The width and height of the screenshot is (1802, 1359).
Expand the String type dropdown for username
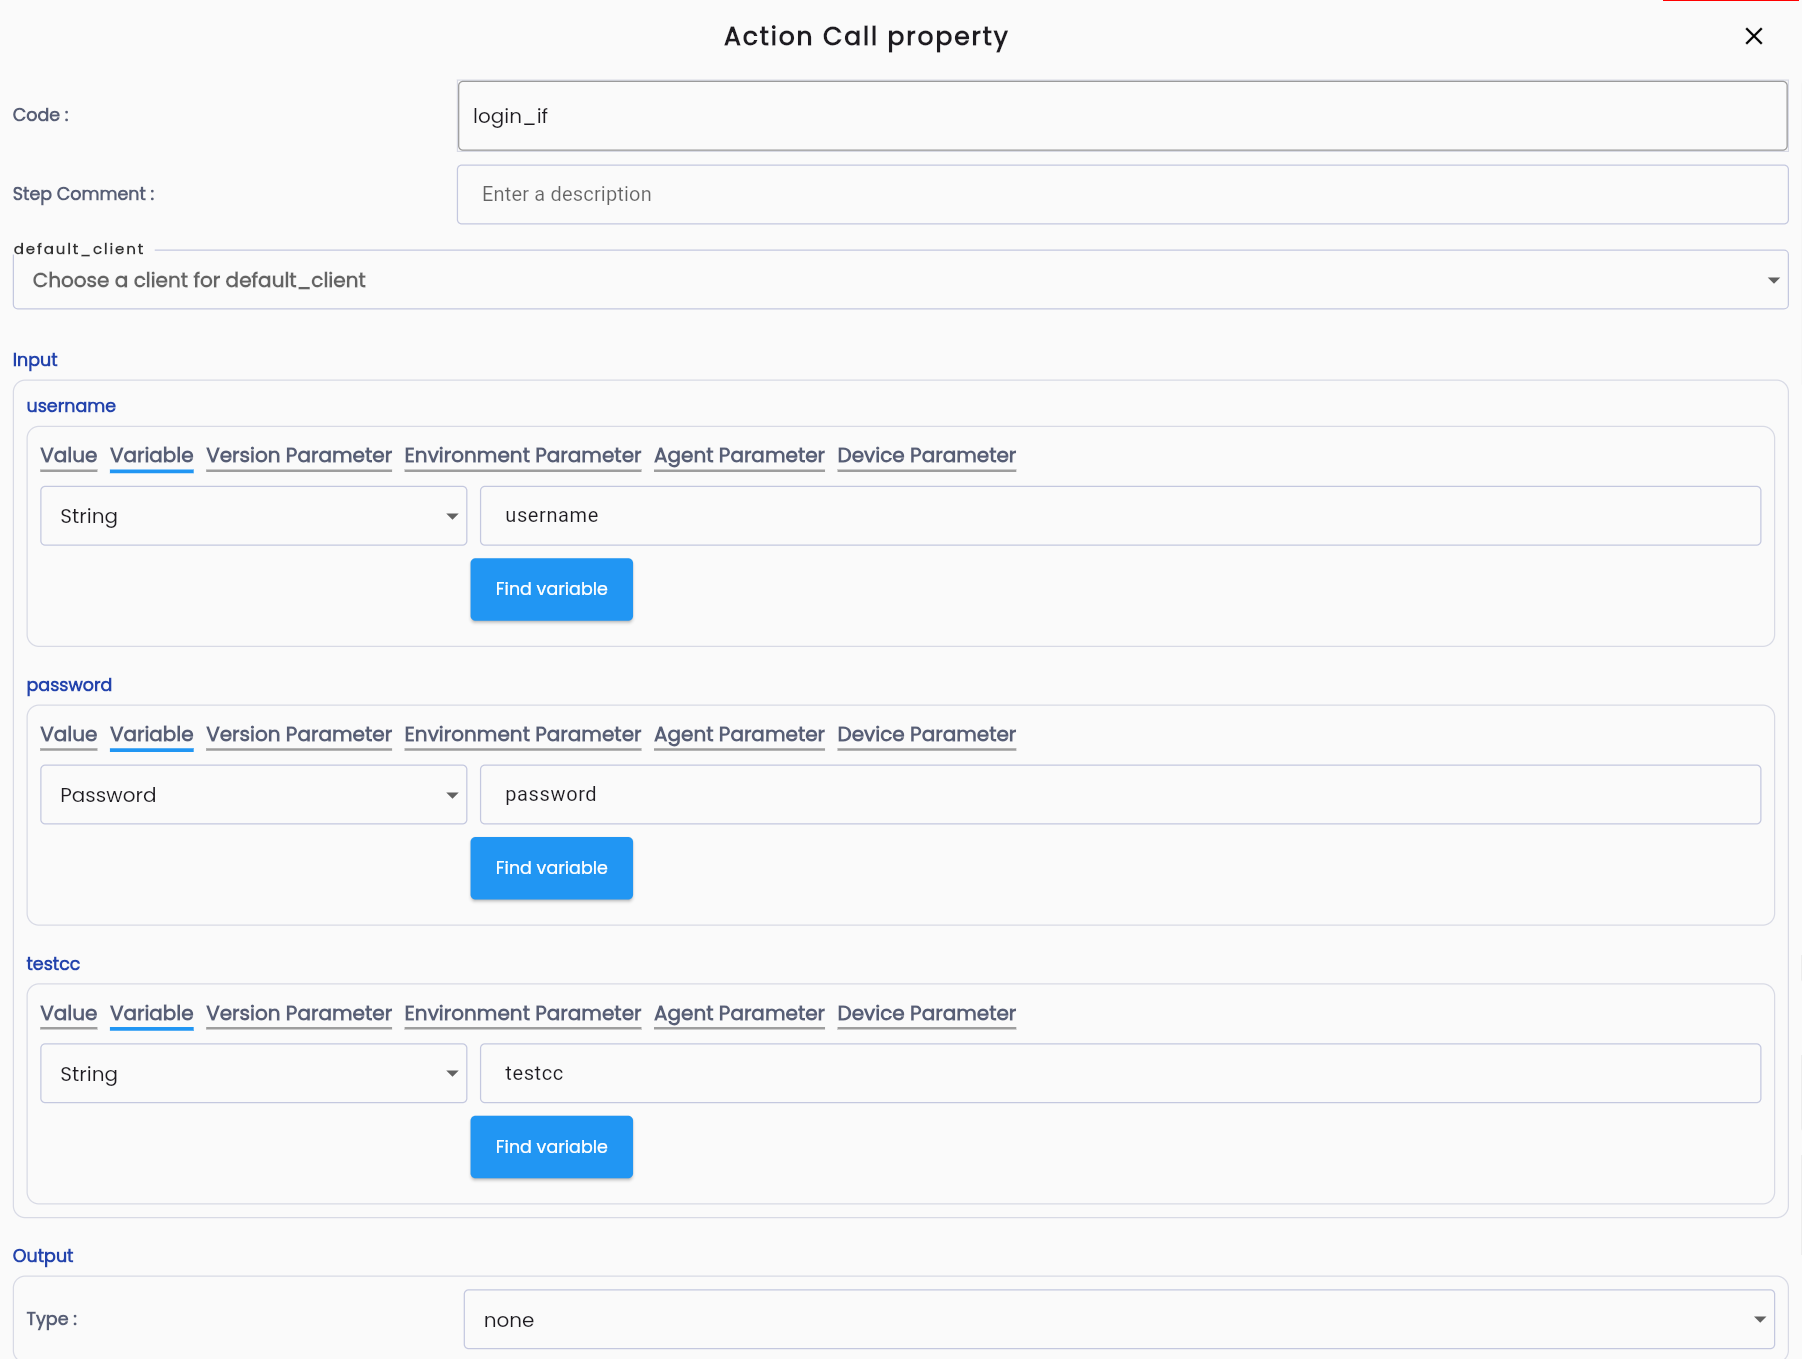tap(254, 516)
